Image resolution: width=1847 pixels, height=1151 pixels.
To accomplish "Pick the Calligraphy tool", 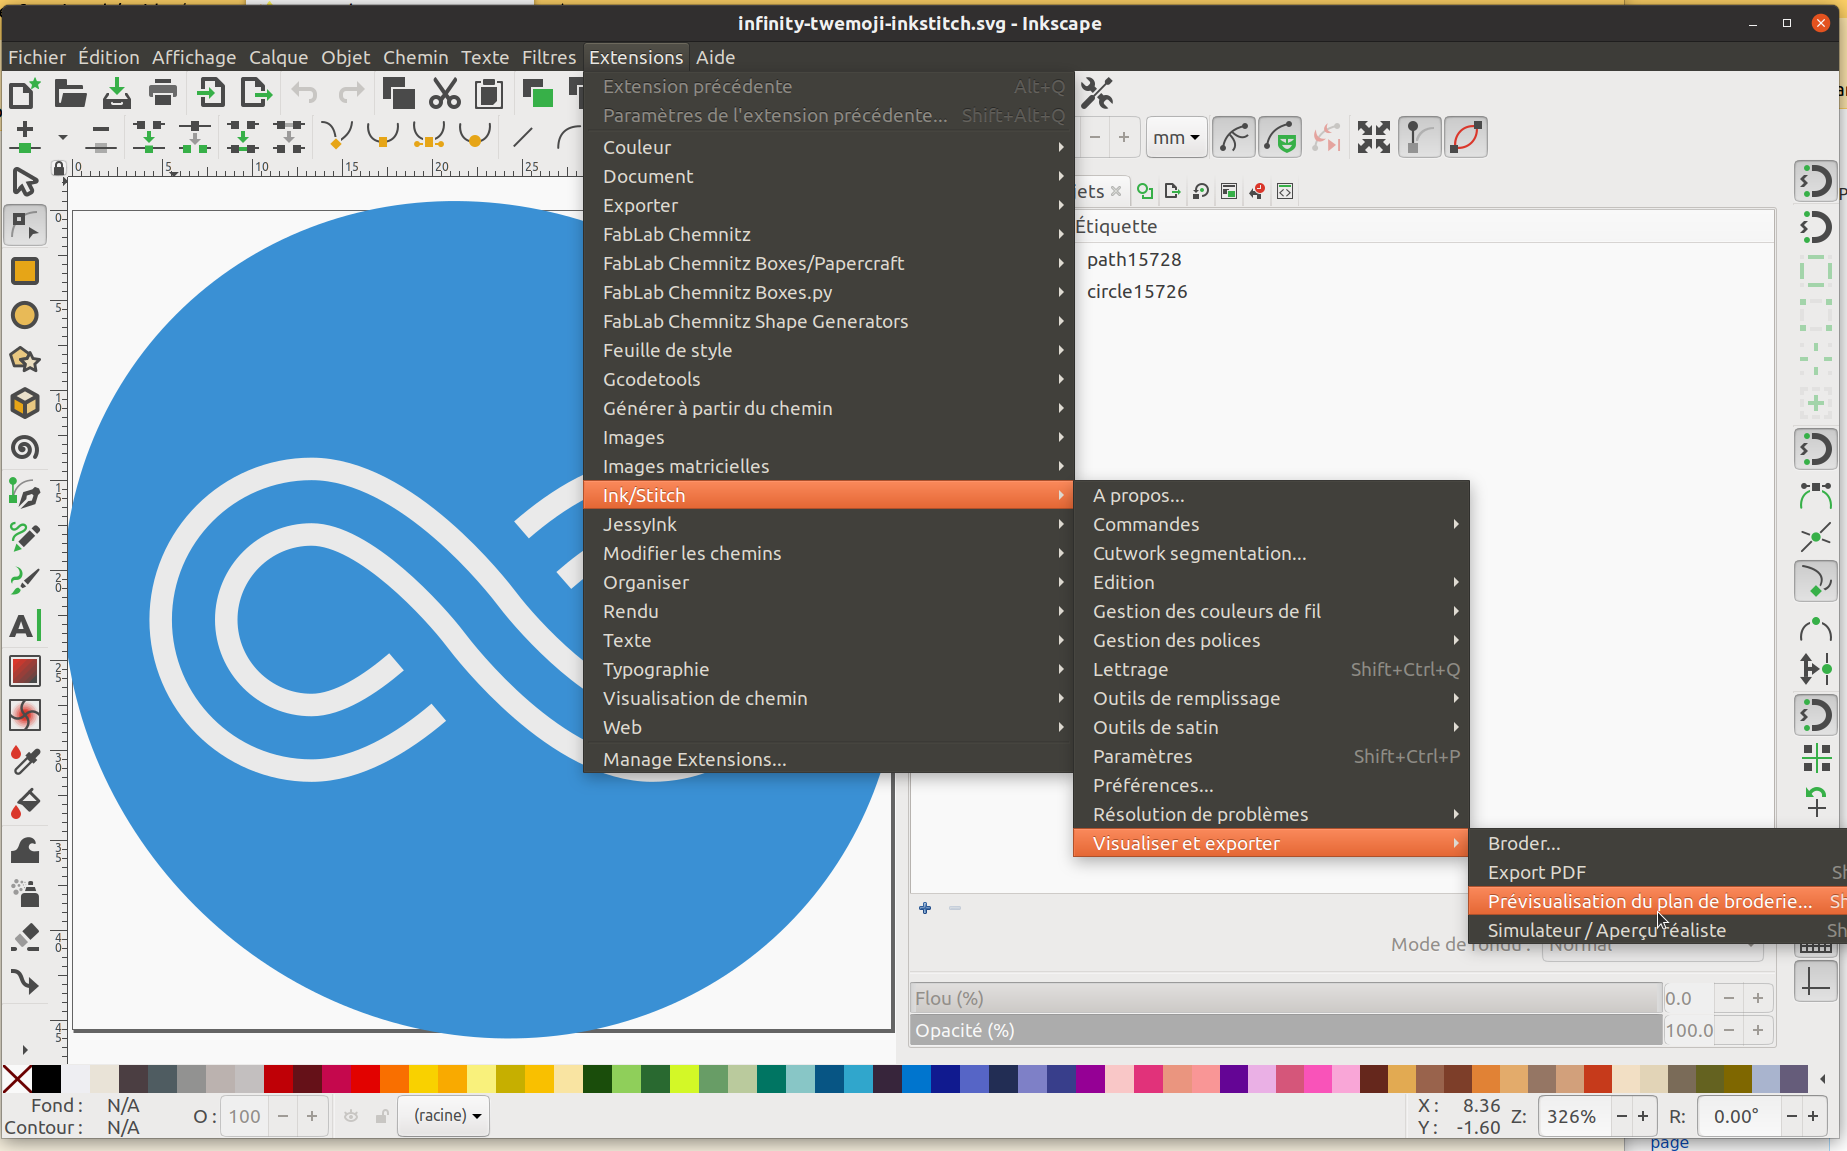I will coord(25,581).
